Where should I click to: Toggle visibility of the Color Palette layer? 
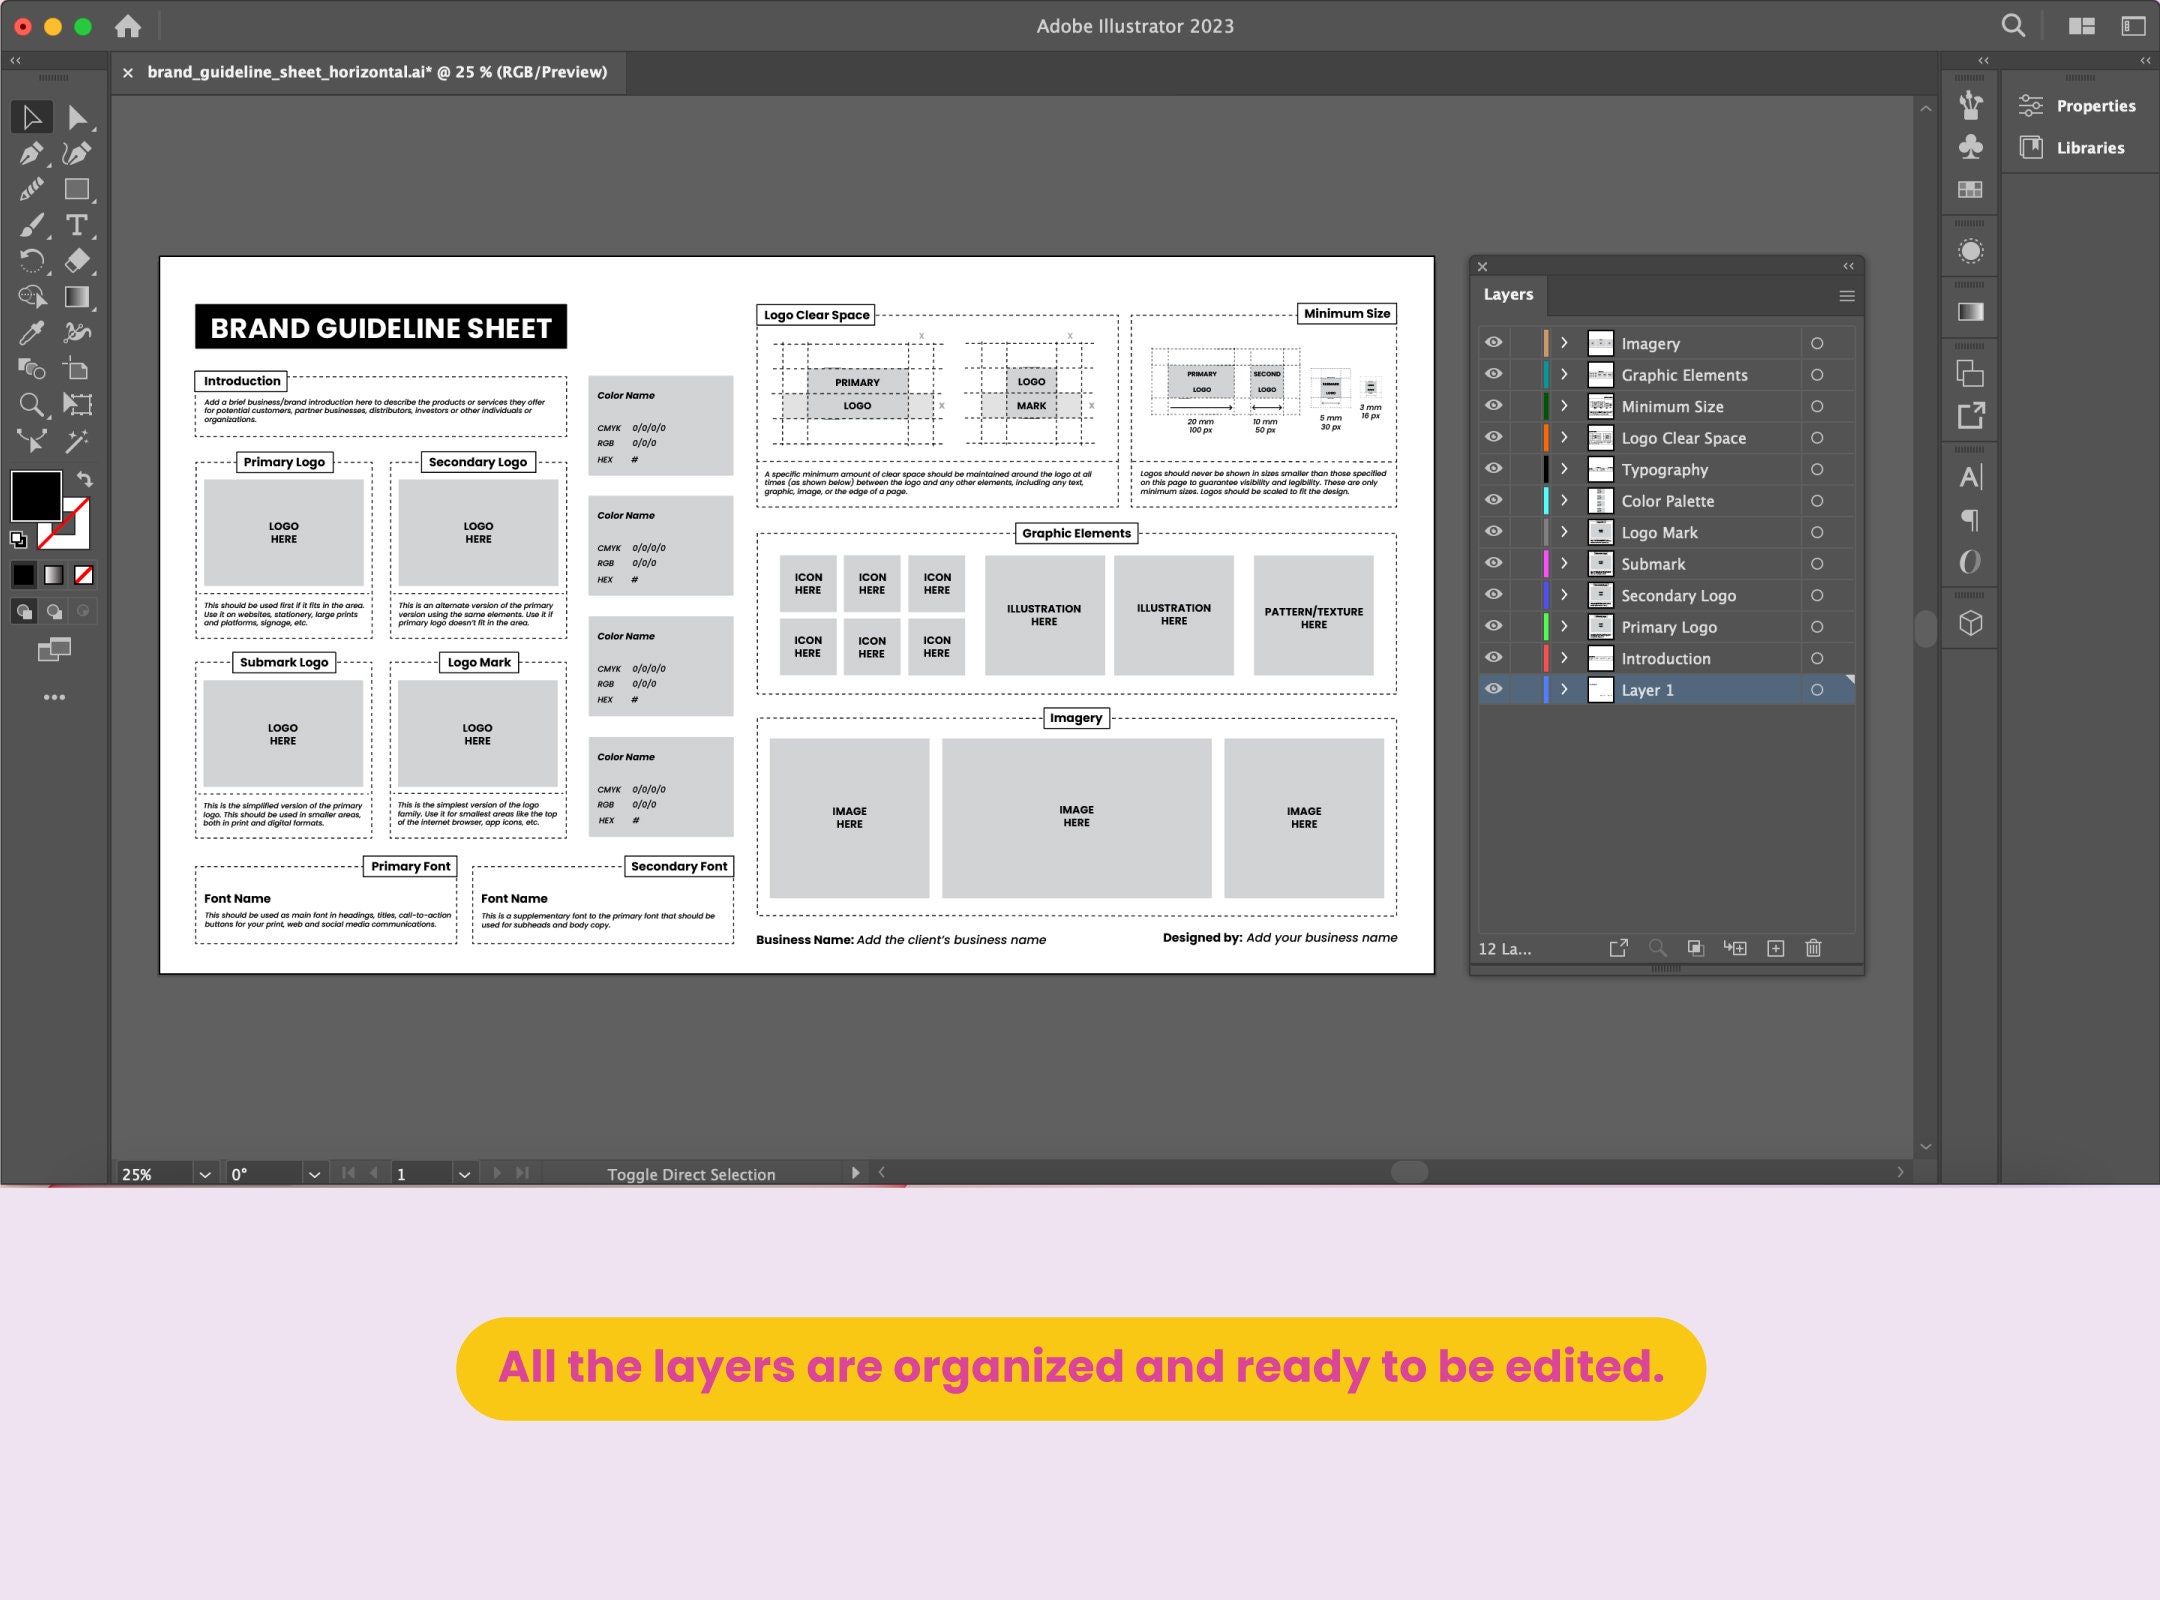coord(1493,501)
